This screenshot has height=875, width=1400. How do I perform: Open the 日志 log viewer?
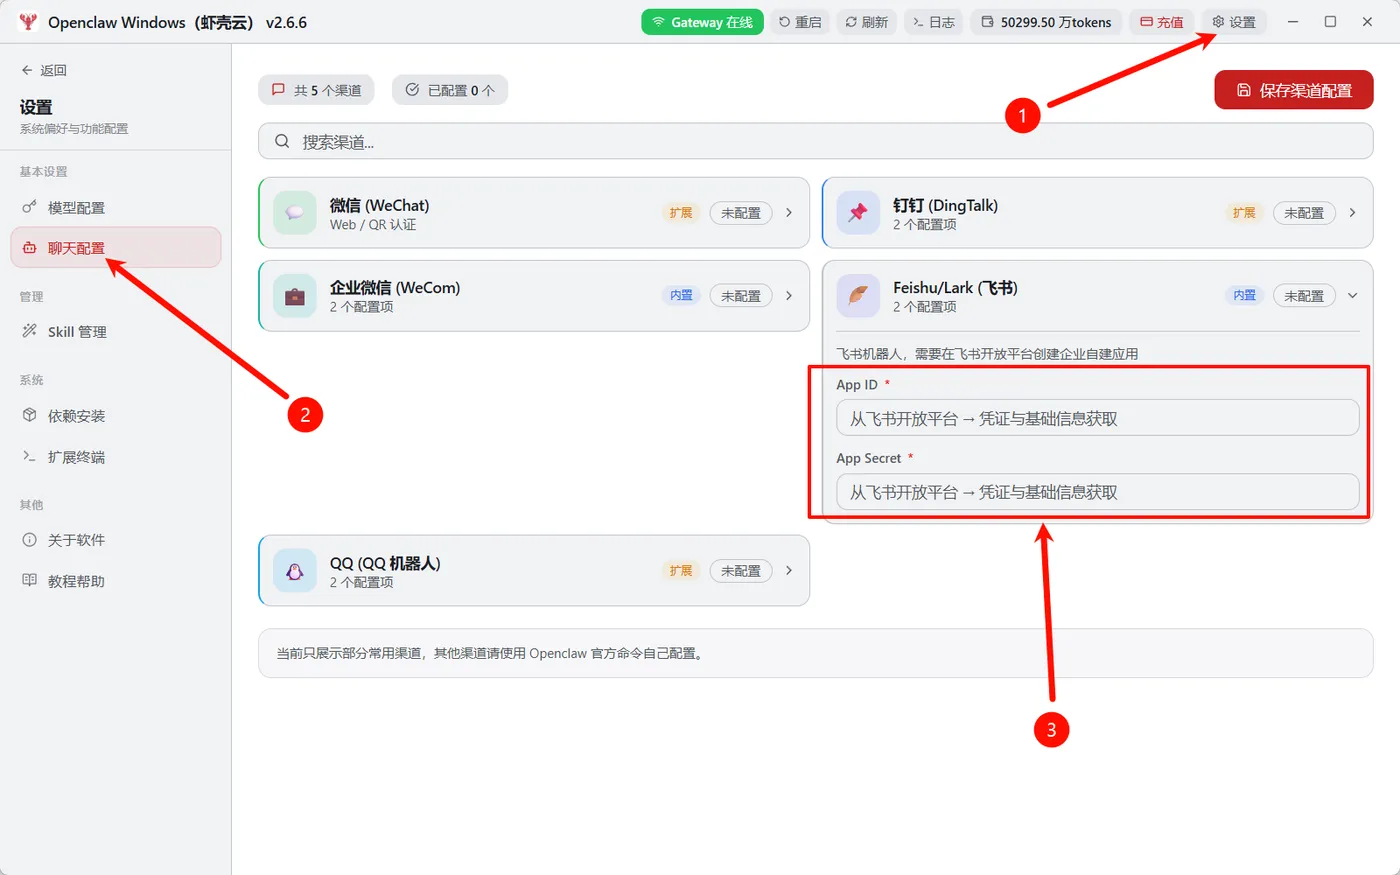coord(934,22)
